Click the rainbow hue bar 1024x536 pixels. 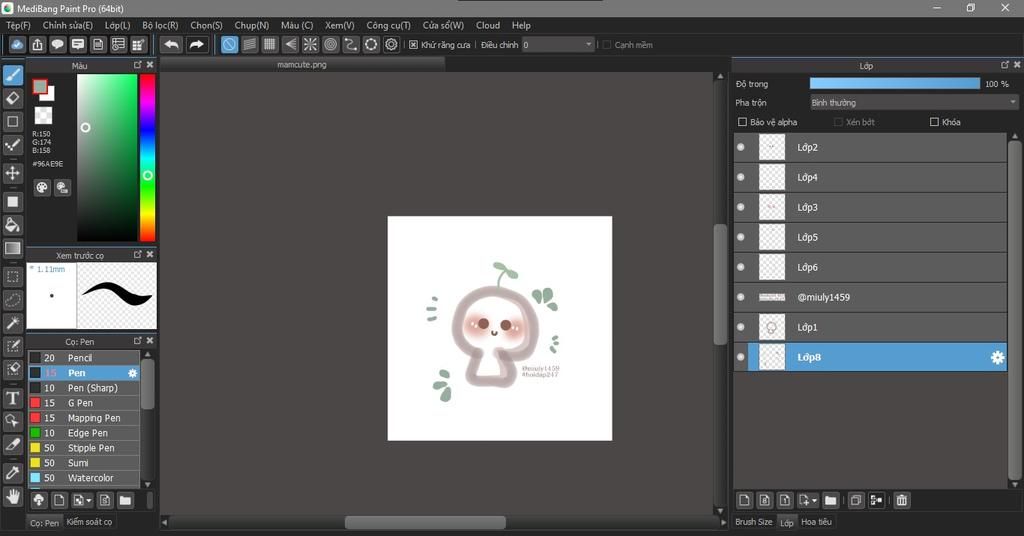pos(148,157)
